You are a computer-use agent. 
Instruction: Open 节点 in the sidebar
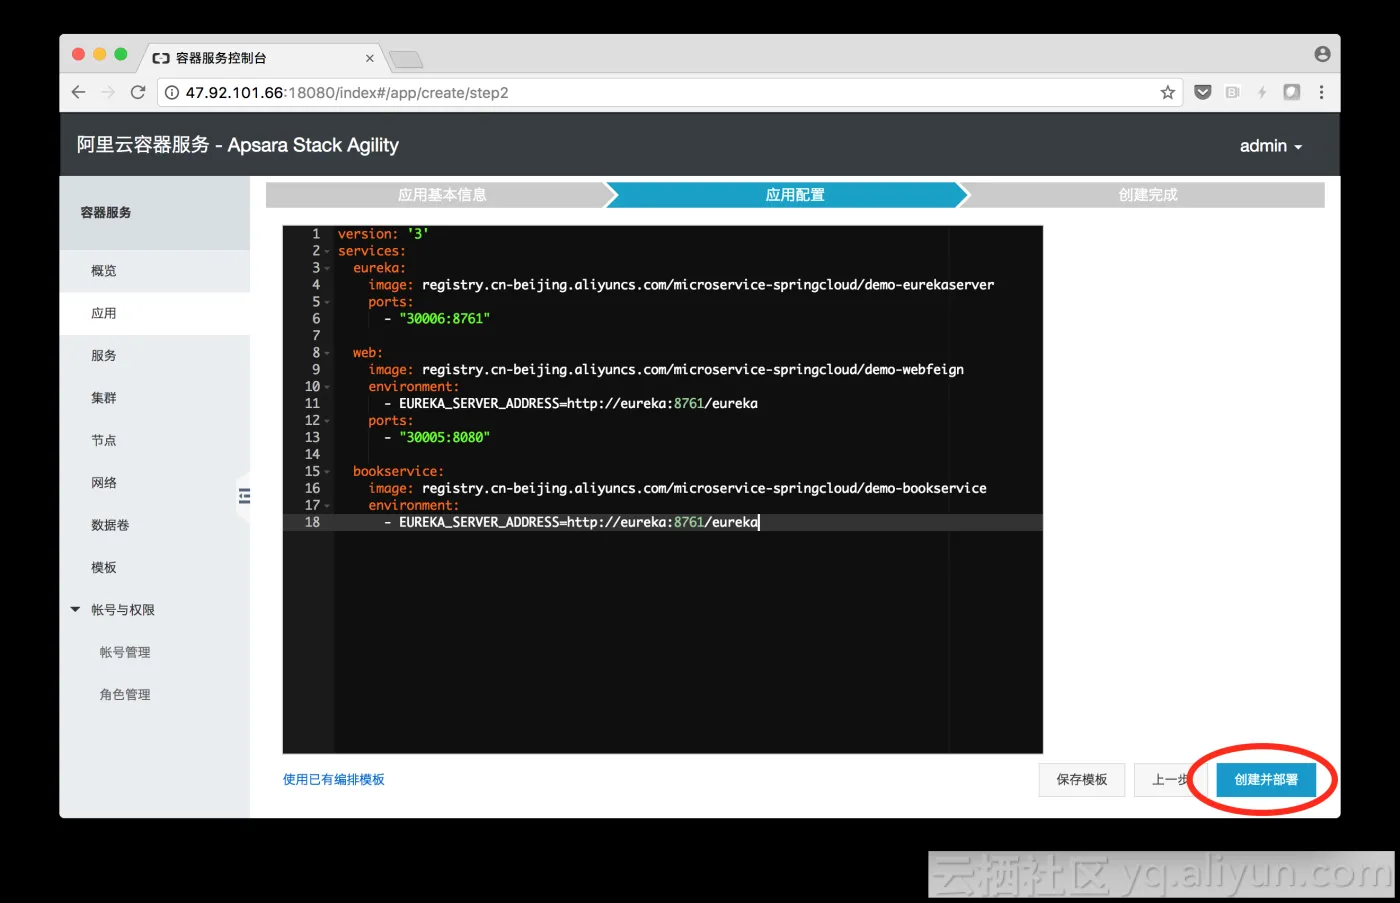(x=154, y=440)
